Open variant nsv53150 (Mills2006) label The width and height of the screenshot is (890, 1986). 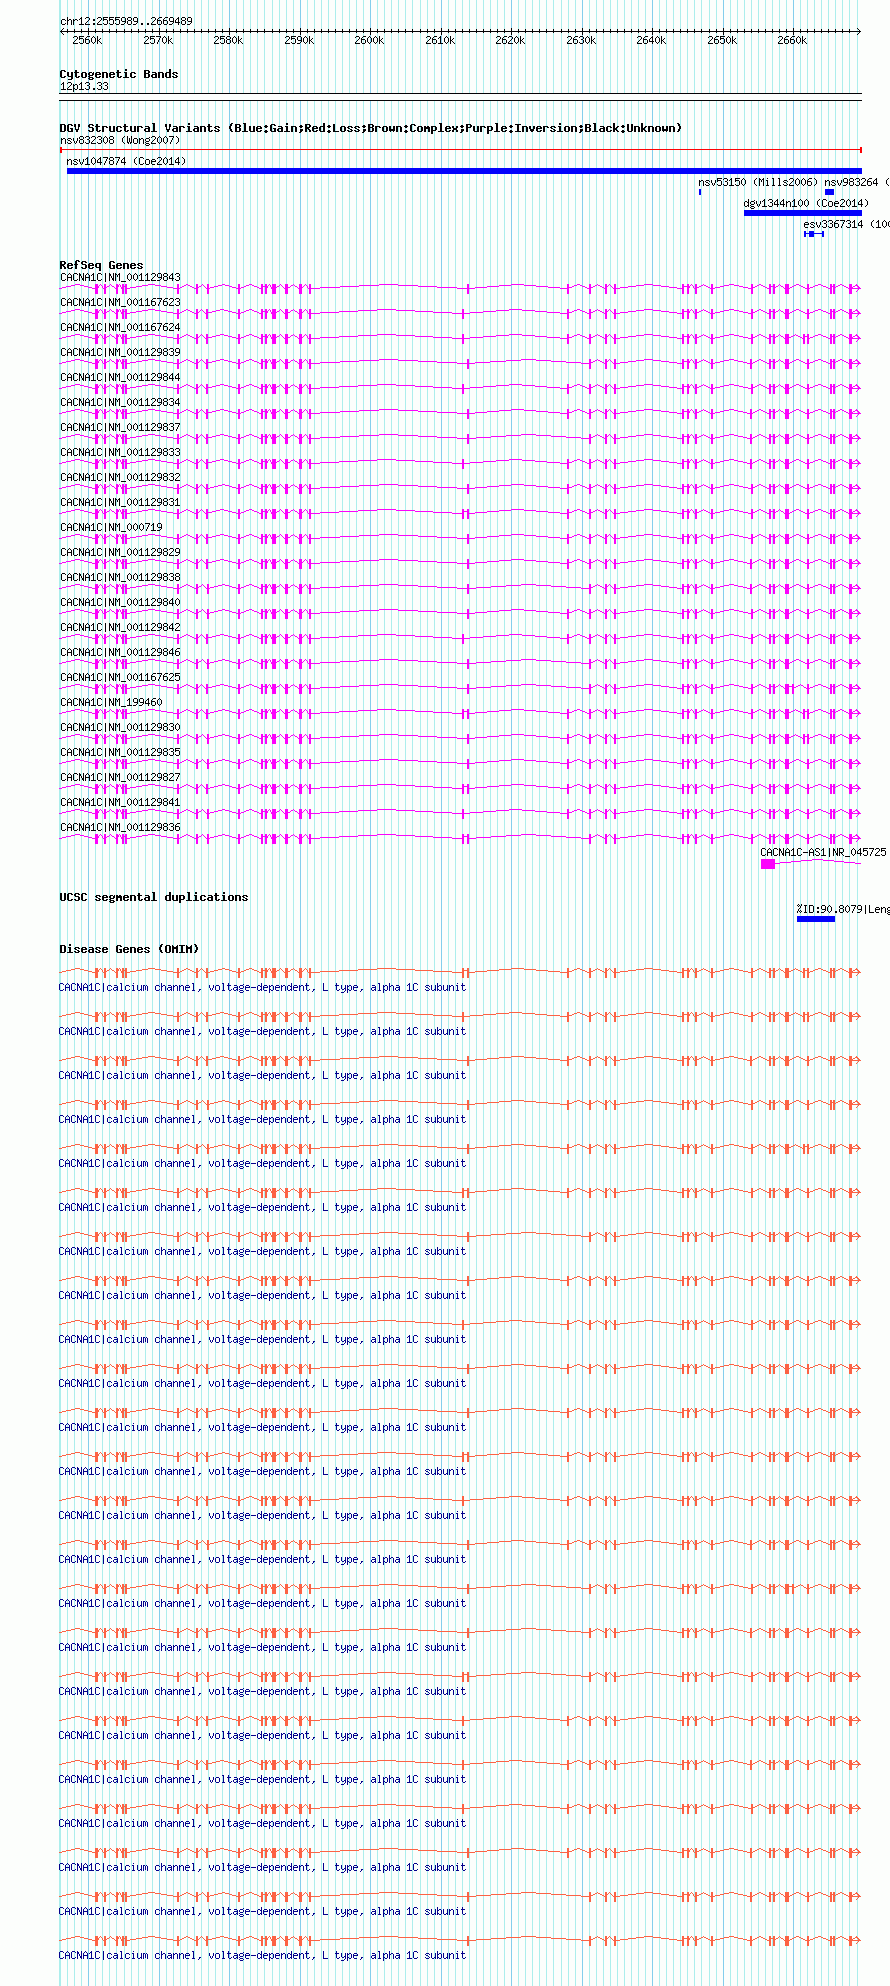(x=758, y=182)
